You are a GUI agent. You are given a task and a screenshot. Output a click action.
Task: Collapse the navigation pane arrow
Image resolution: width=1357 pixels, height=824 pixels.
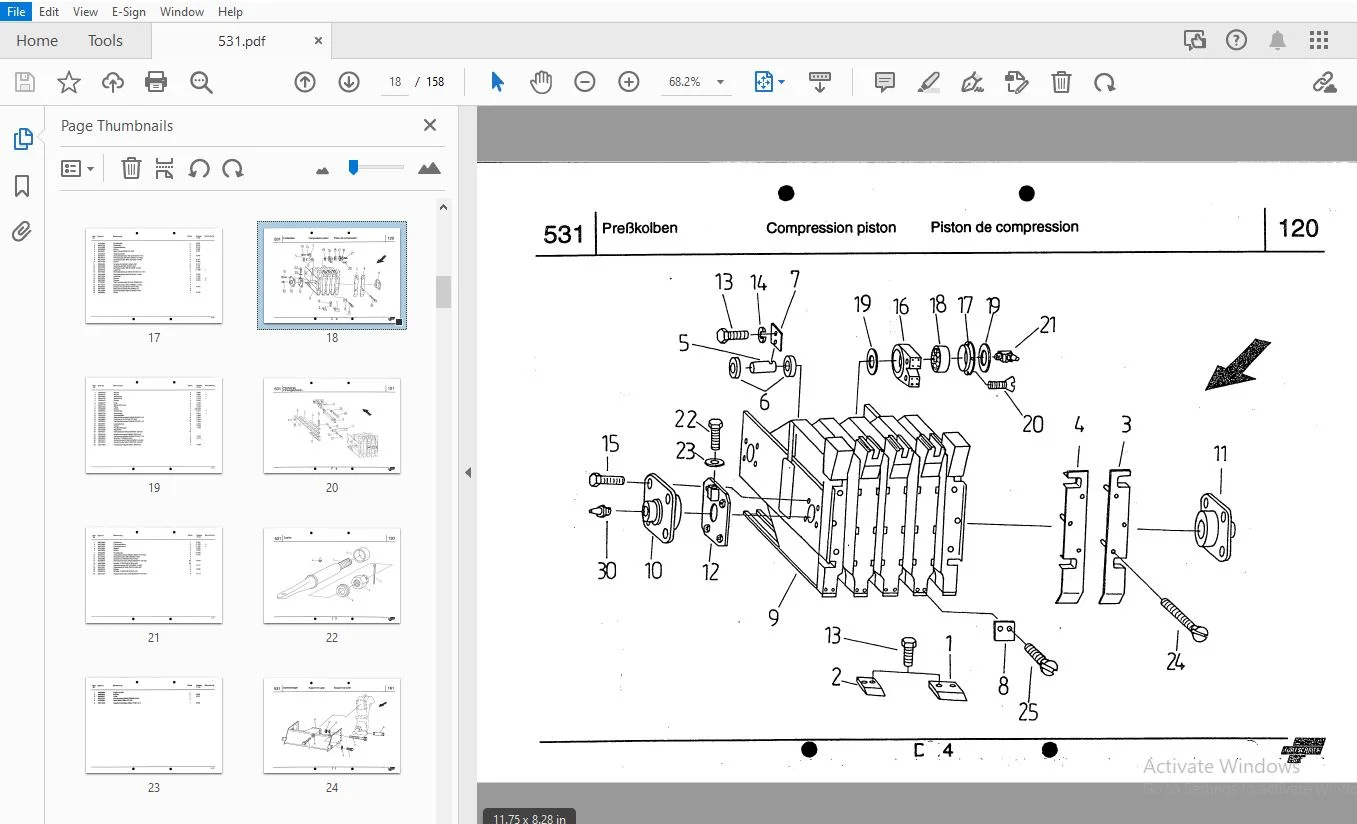coord(467,472)
